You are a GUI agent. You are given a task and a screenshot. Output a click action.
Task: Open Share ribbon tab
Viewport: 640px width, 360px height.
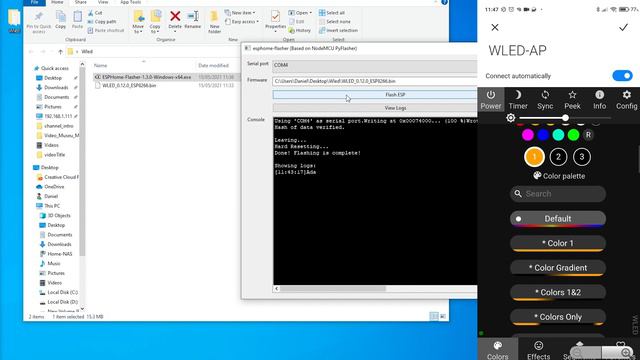(81, 2)
